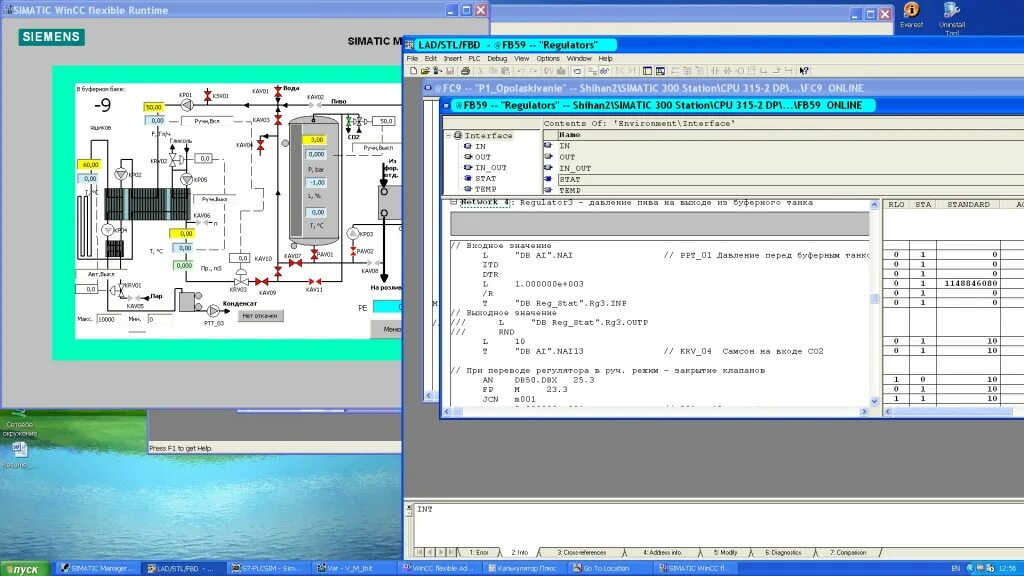Open the Window menu
Image resolution: width=1024 pixels, height=576 pixels.
(x=579, y=59)
